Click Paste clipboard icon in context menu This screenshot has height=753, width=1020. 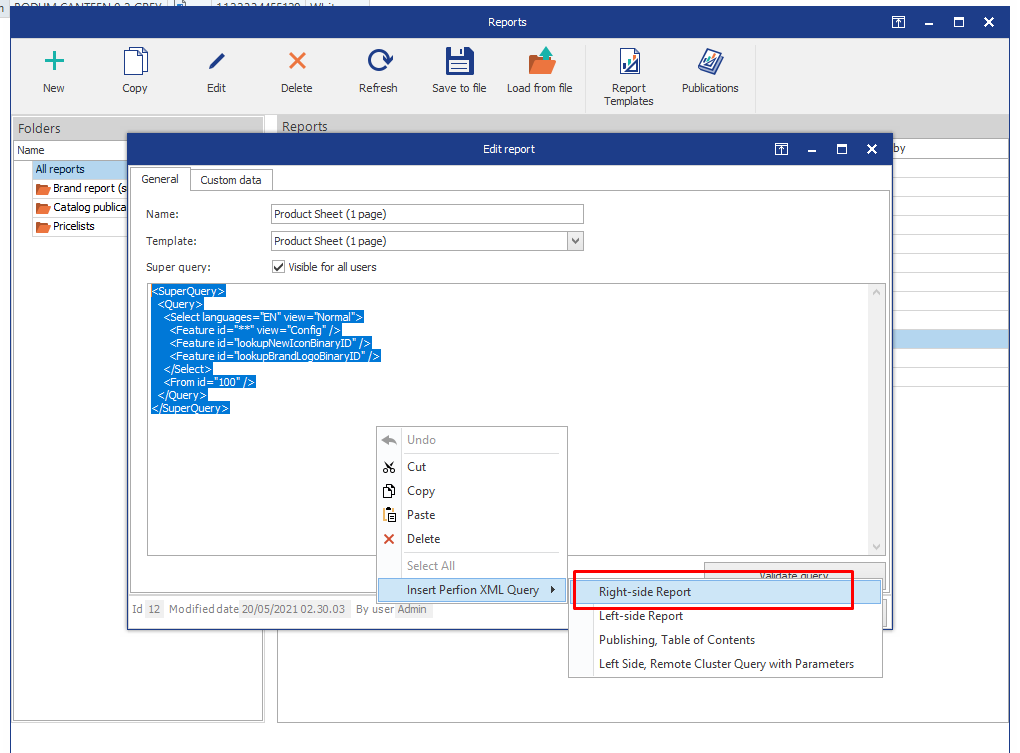tap(389, 515)
